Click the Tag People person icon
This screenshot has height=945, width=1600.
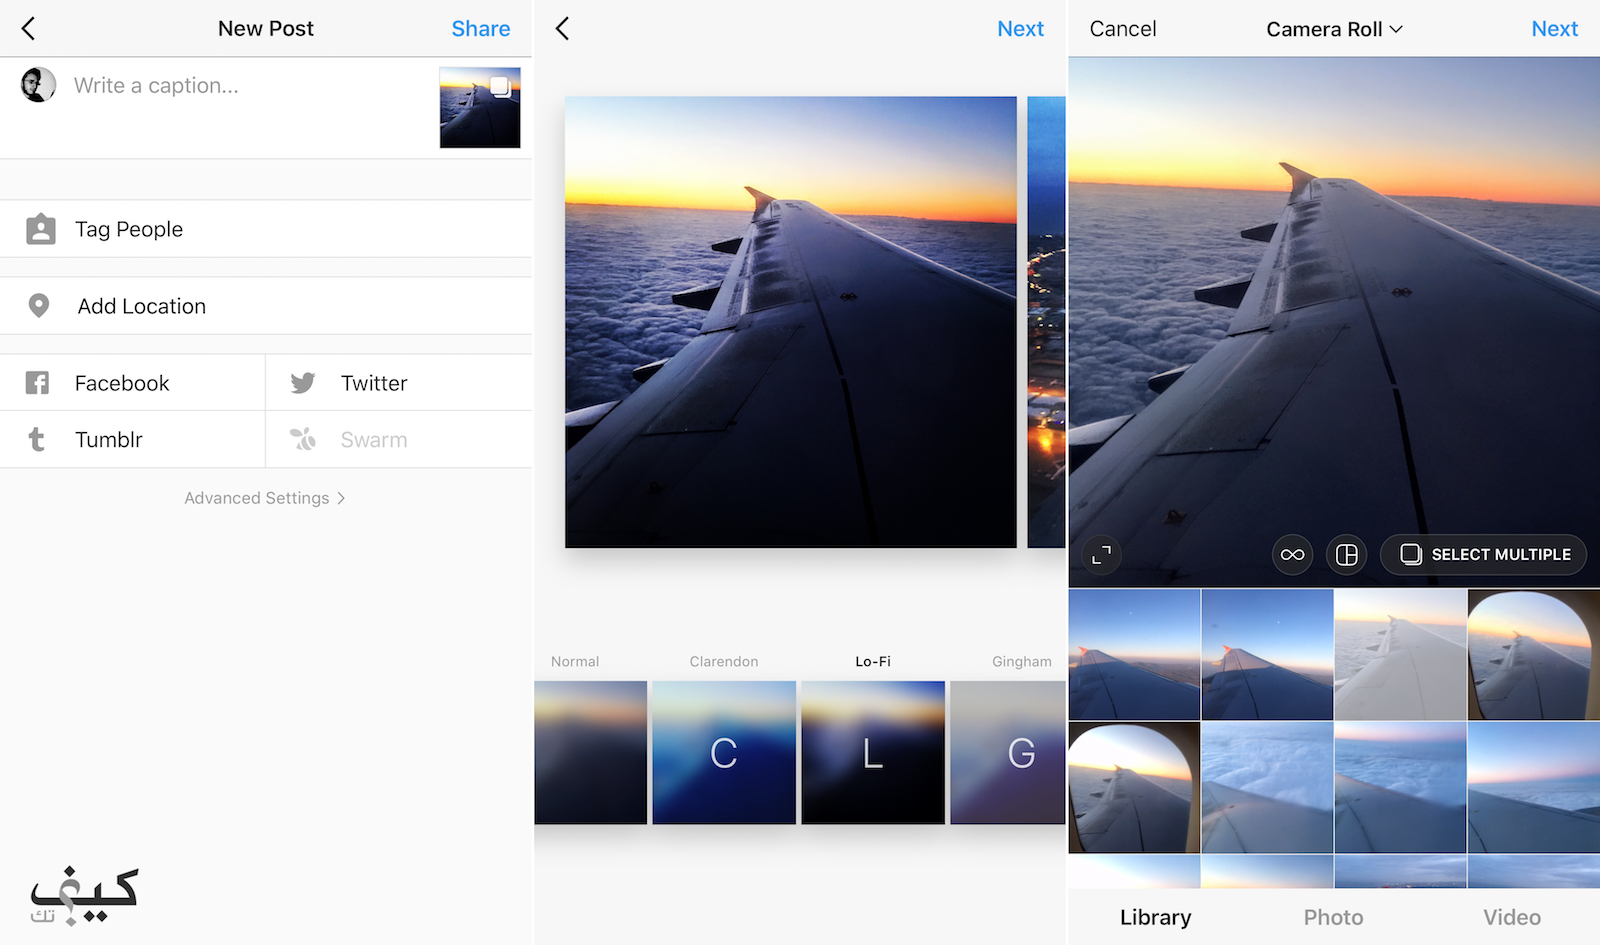(x=40, y=229)
